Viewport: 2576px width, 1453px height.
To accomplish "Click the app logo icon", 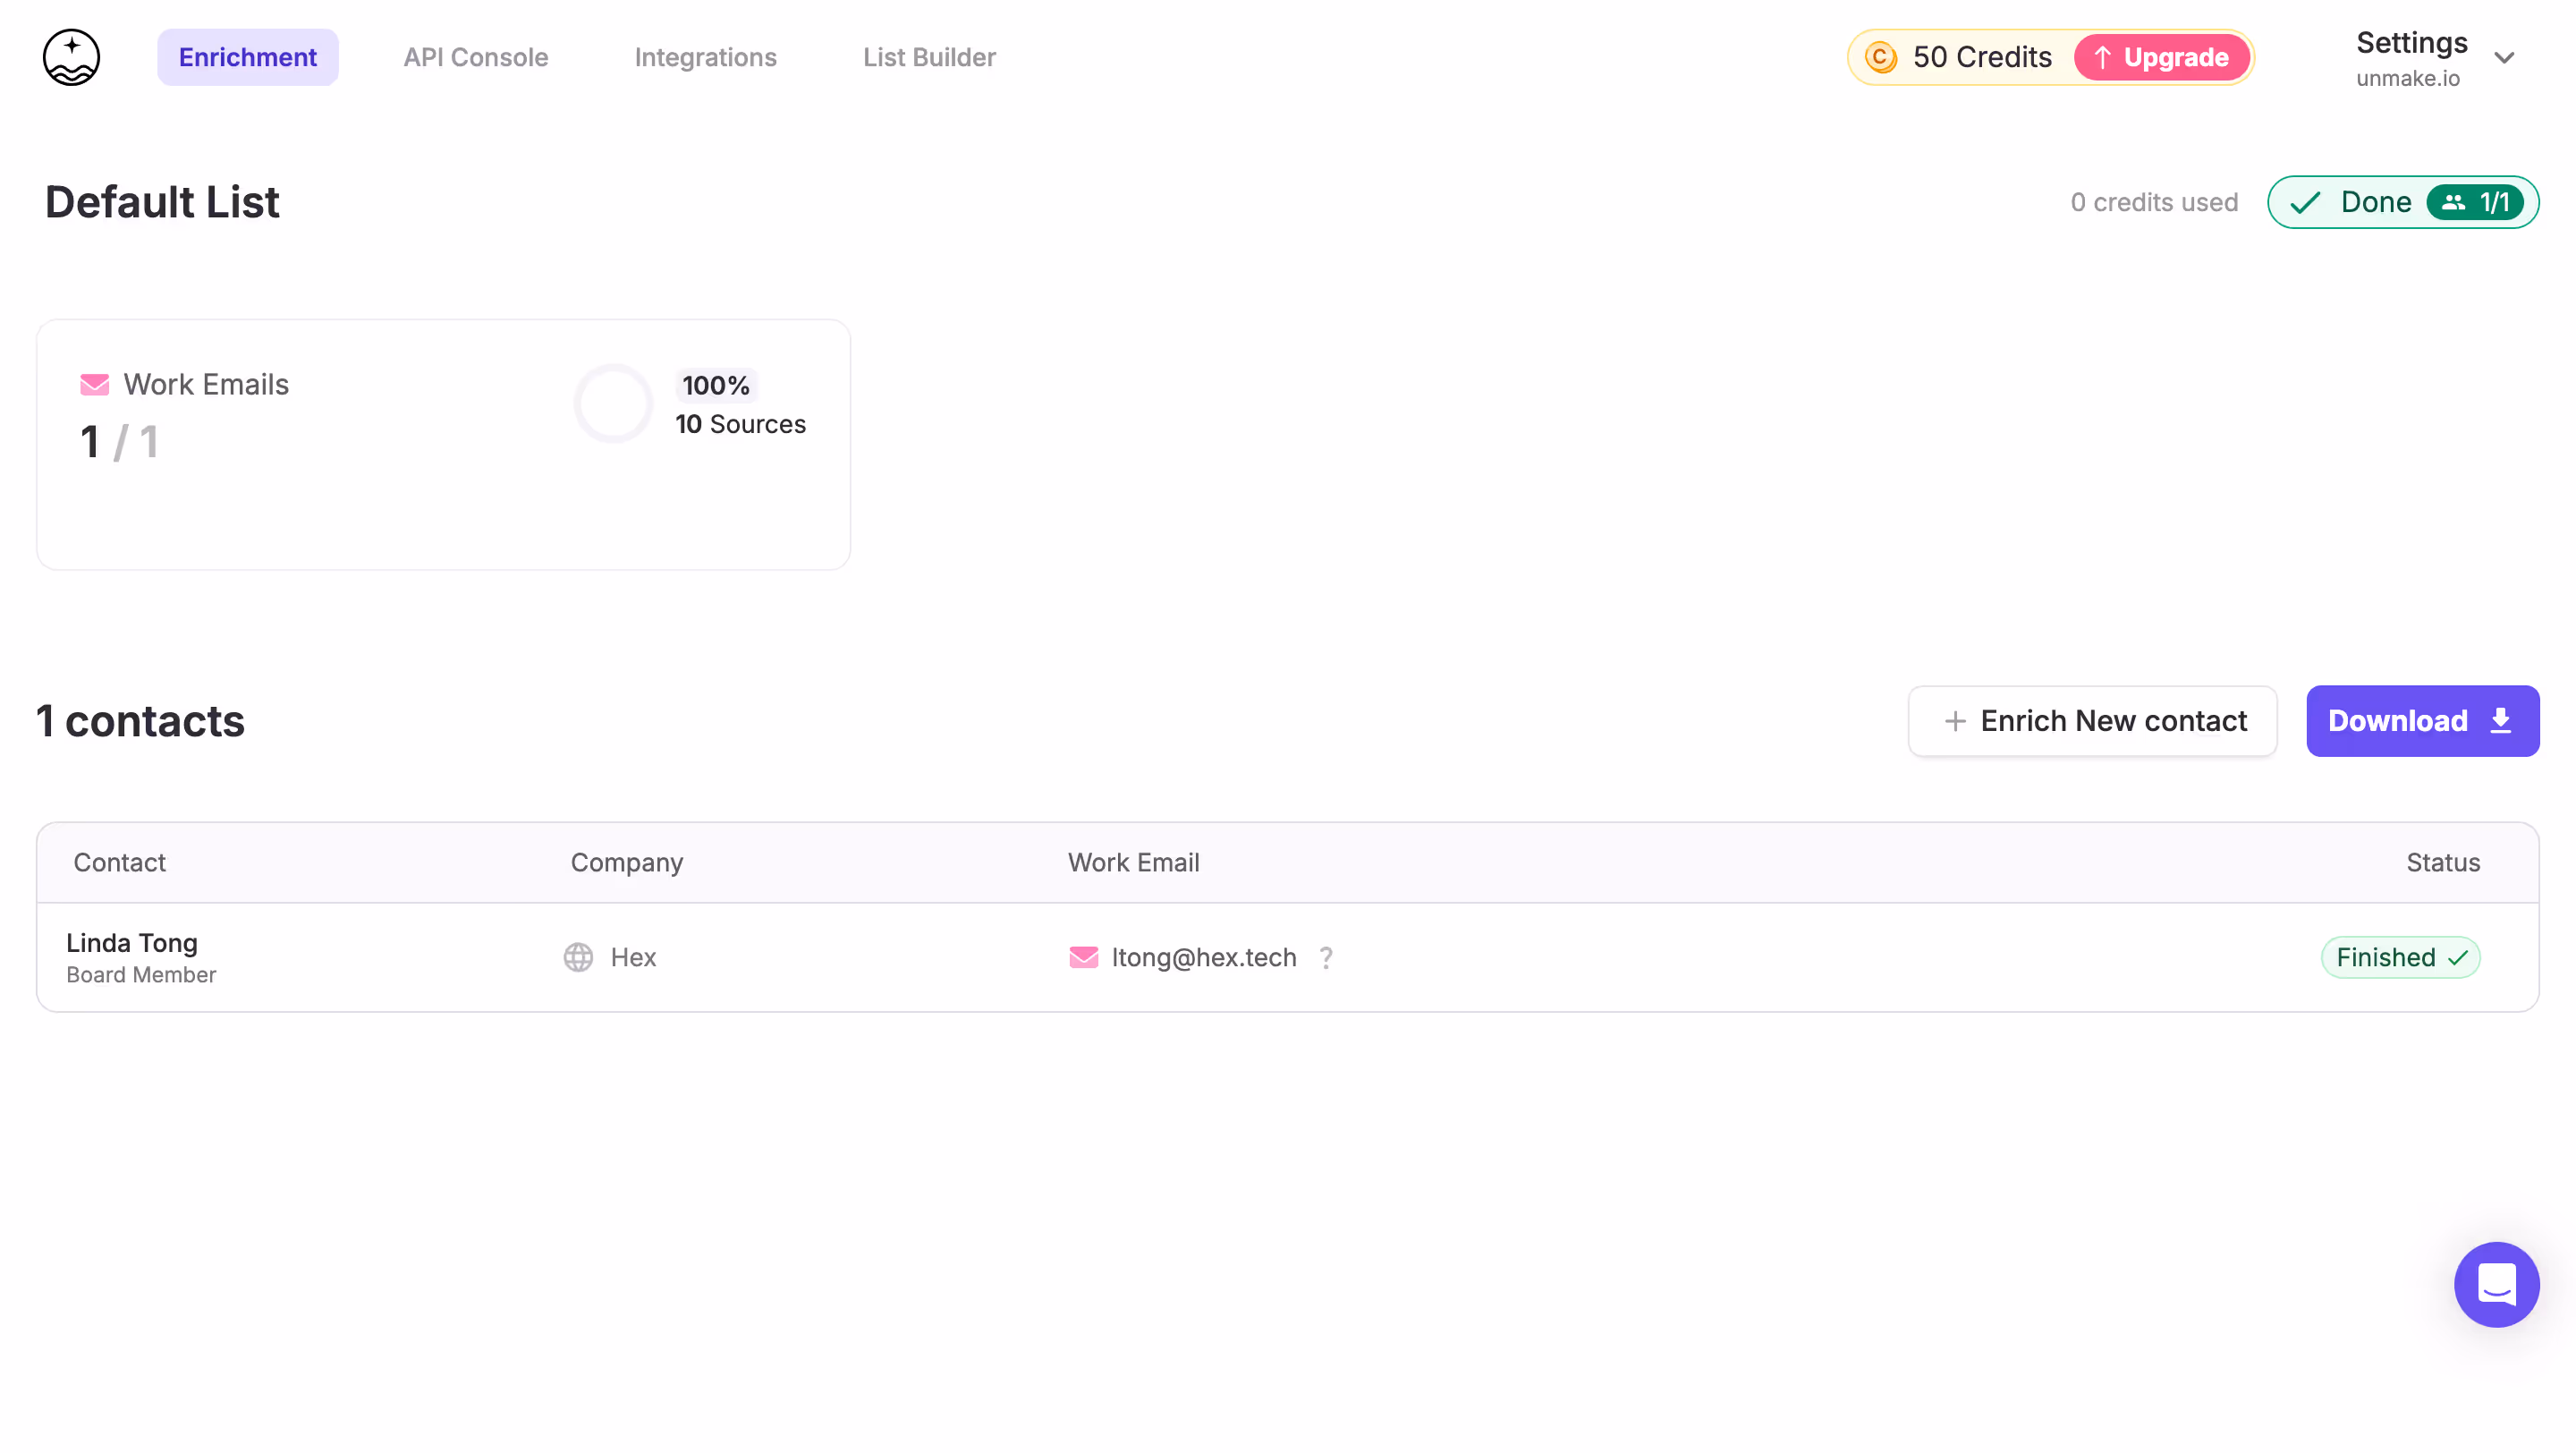I will (x=71, y=57).
